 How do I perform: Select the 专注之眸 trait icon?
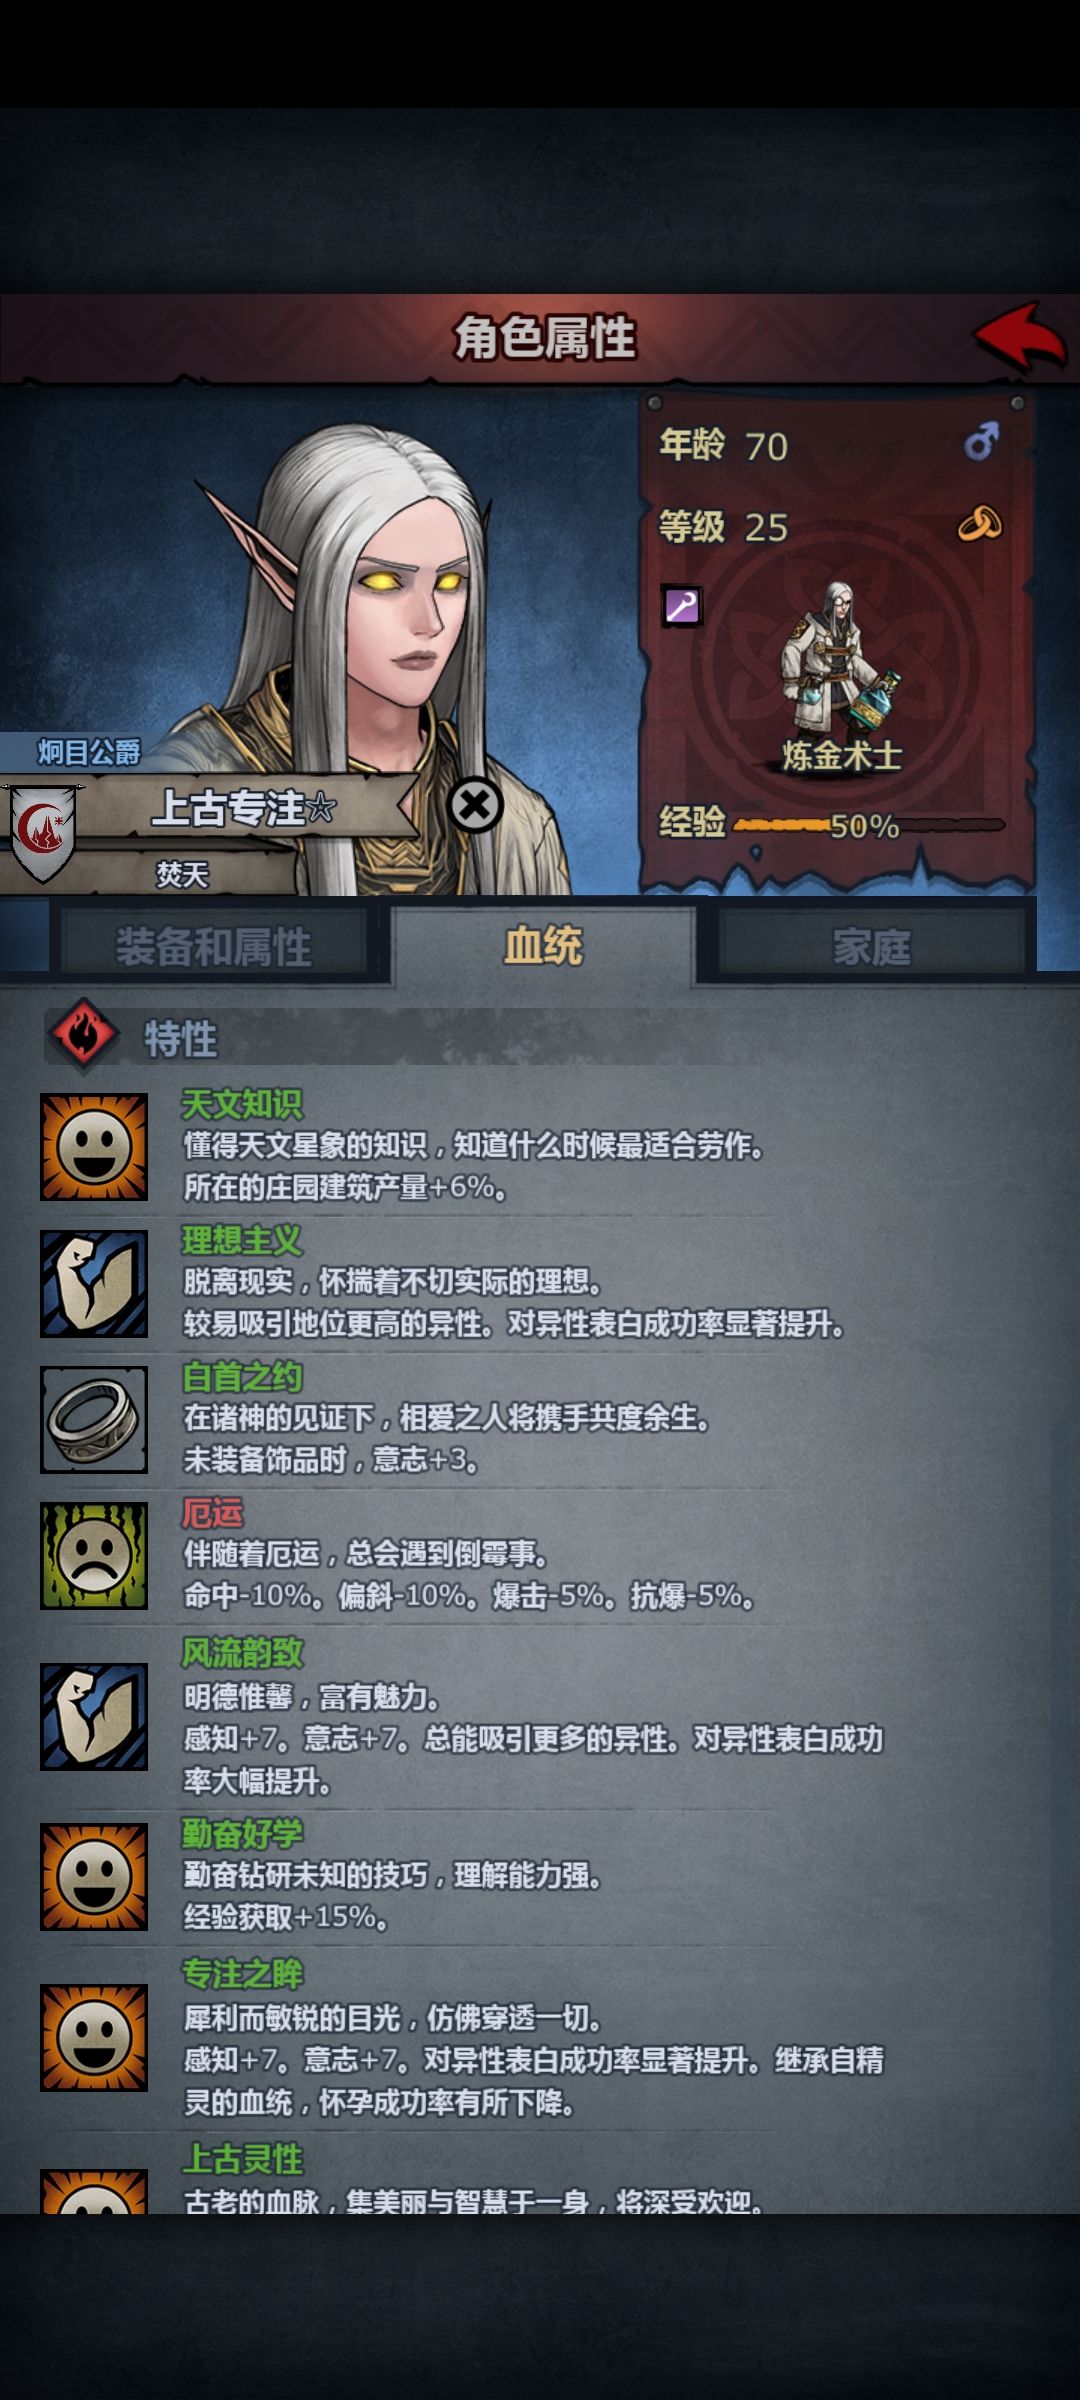(94, 2037)
